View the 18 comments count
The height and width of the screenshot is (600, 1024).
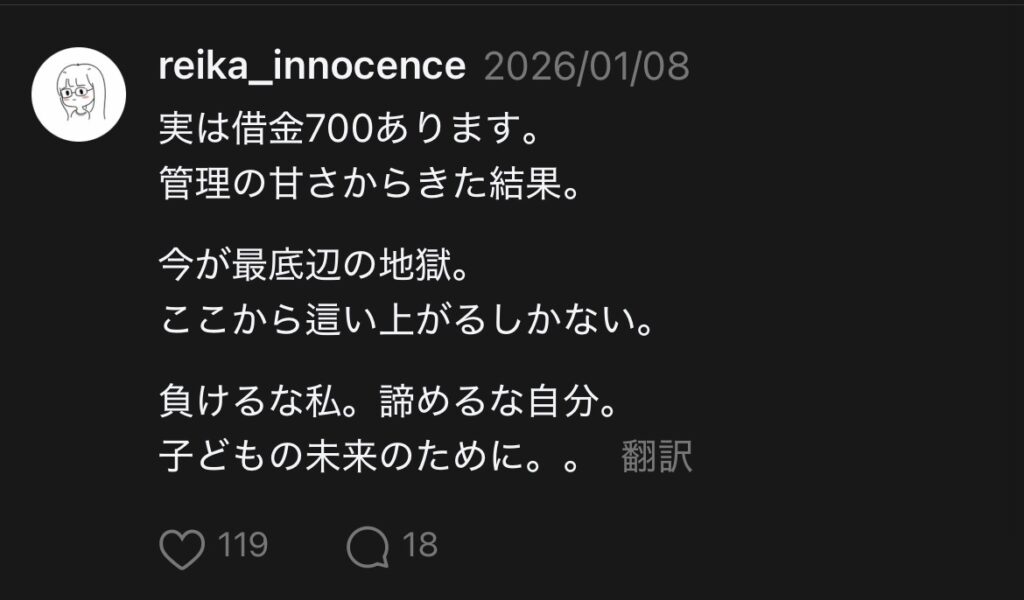(x=420, y=546)
